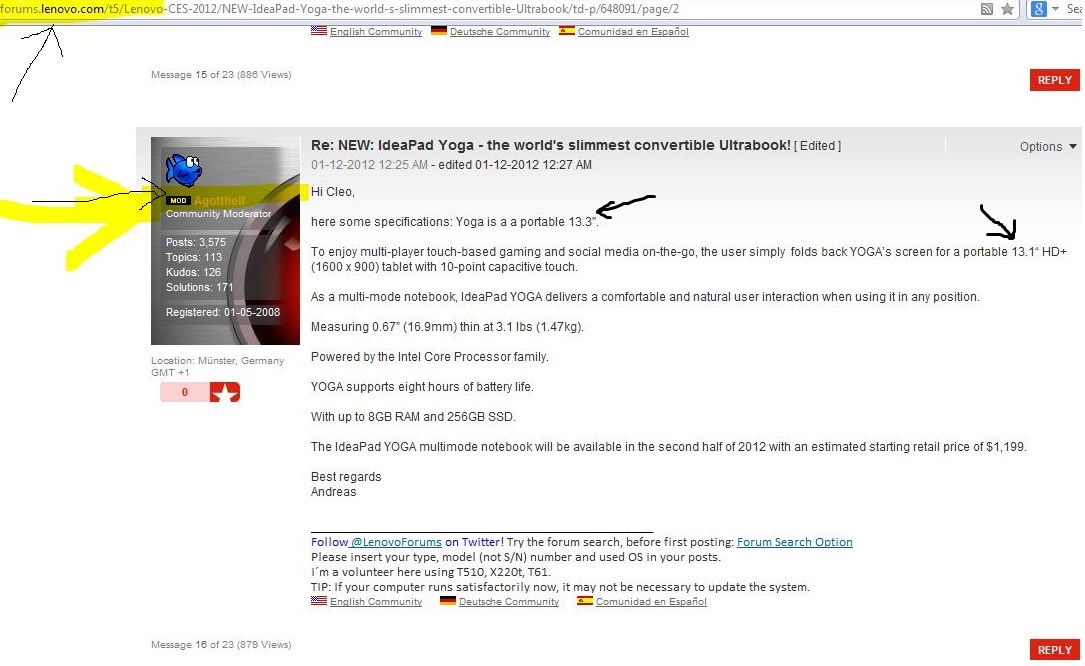1085x666 pixels.
Task: Reply to message 15 of 23
Action: [x=1055, y=80]
